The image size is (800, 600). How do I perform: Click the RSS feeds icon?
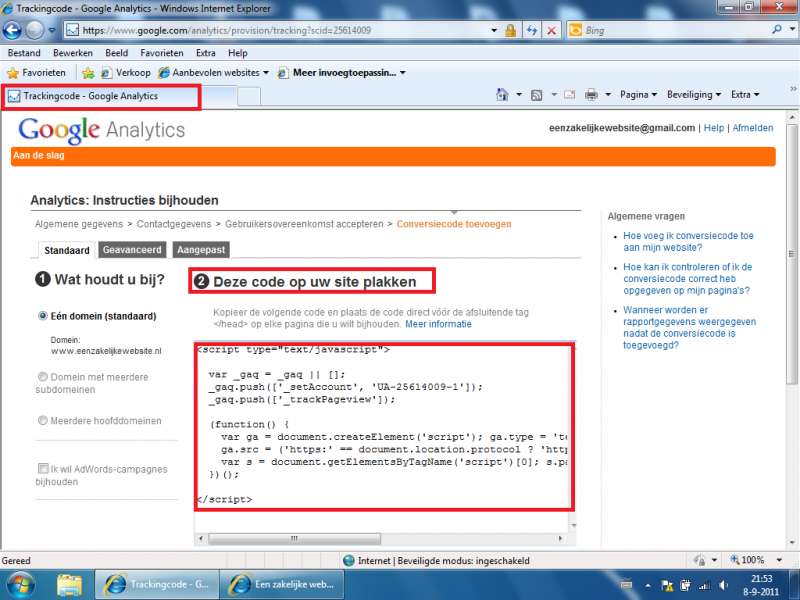click(x=537, y=95)
